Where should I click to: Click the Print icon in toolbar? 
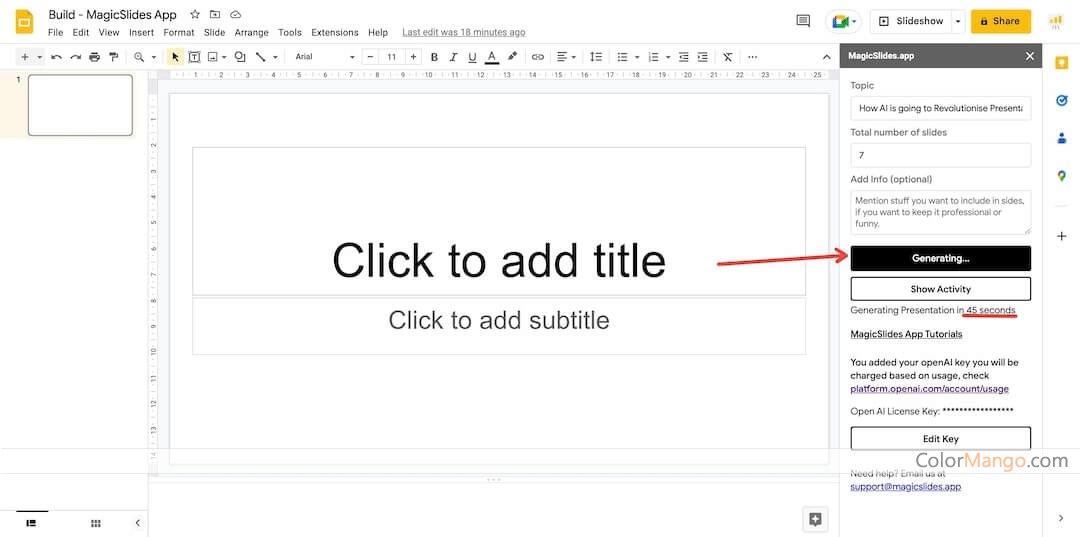click(x=94, y=57)
